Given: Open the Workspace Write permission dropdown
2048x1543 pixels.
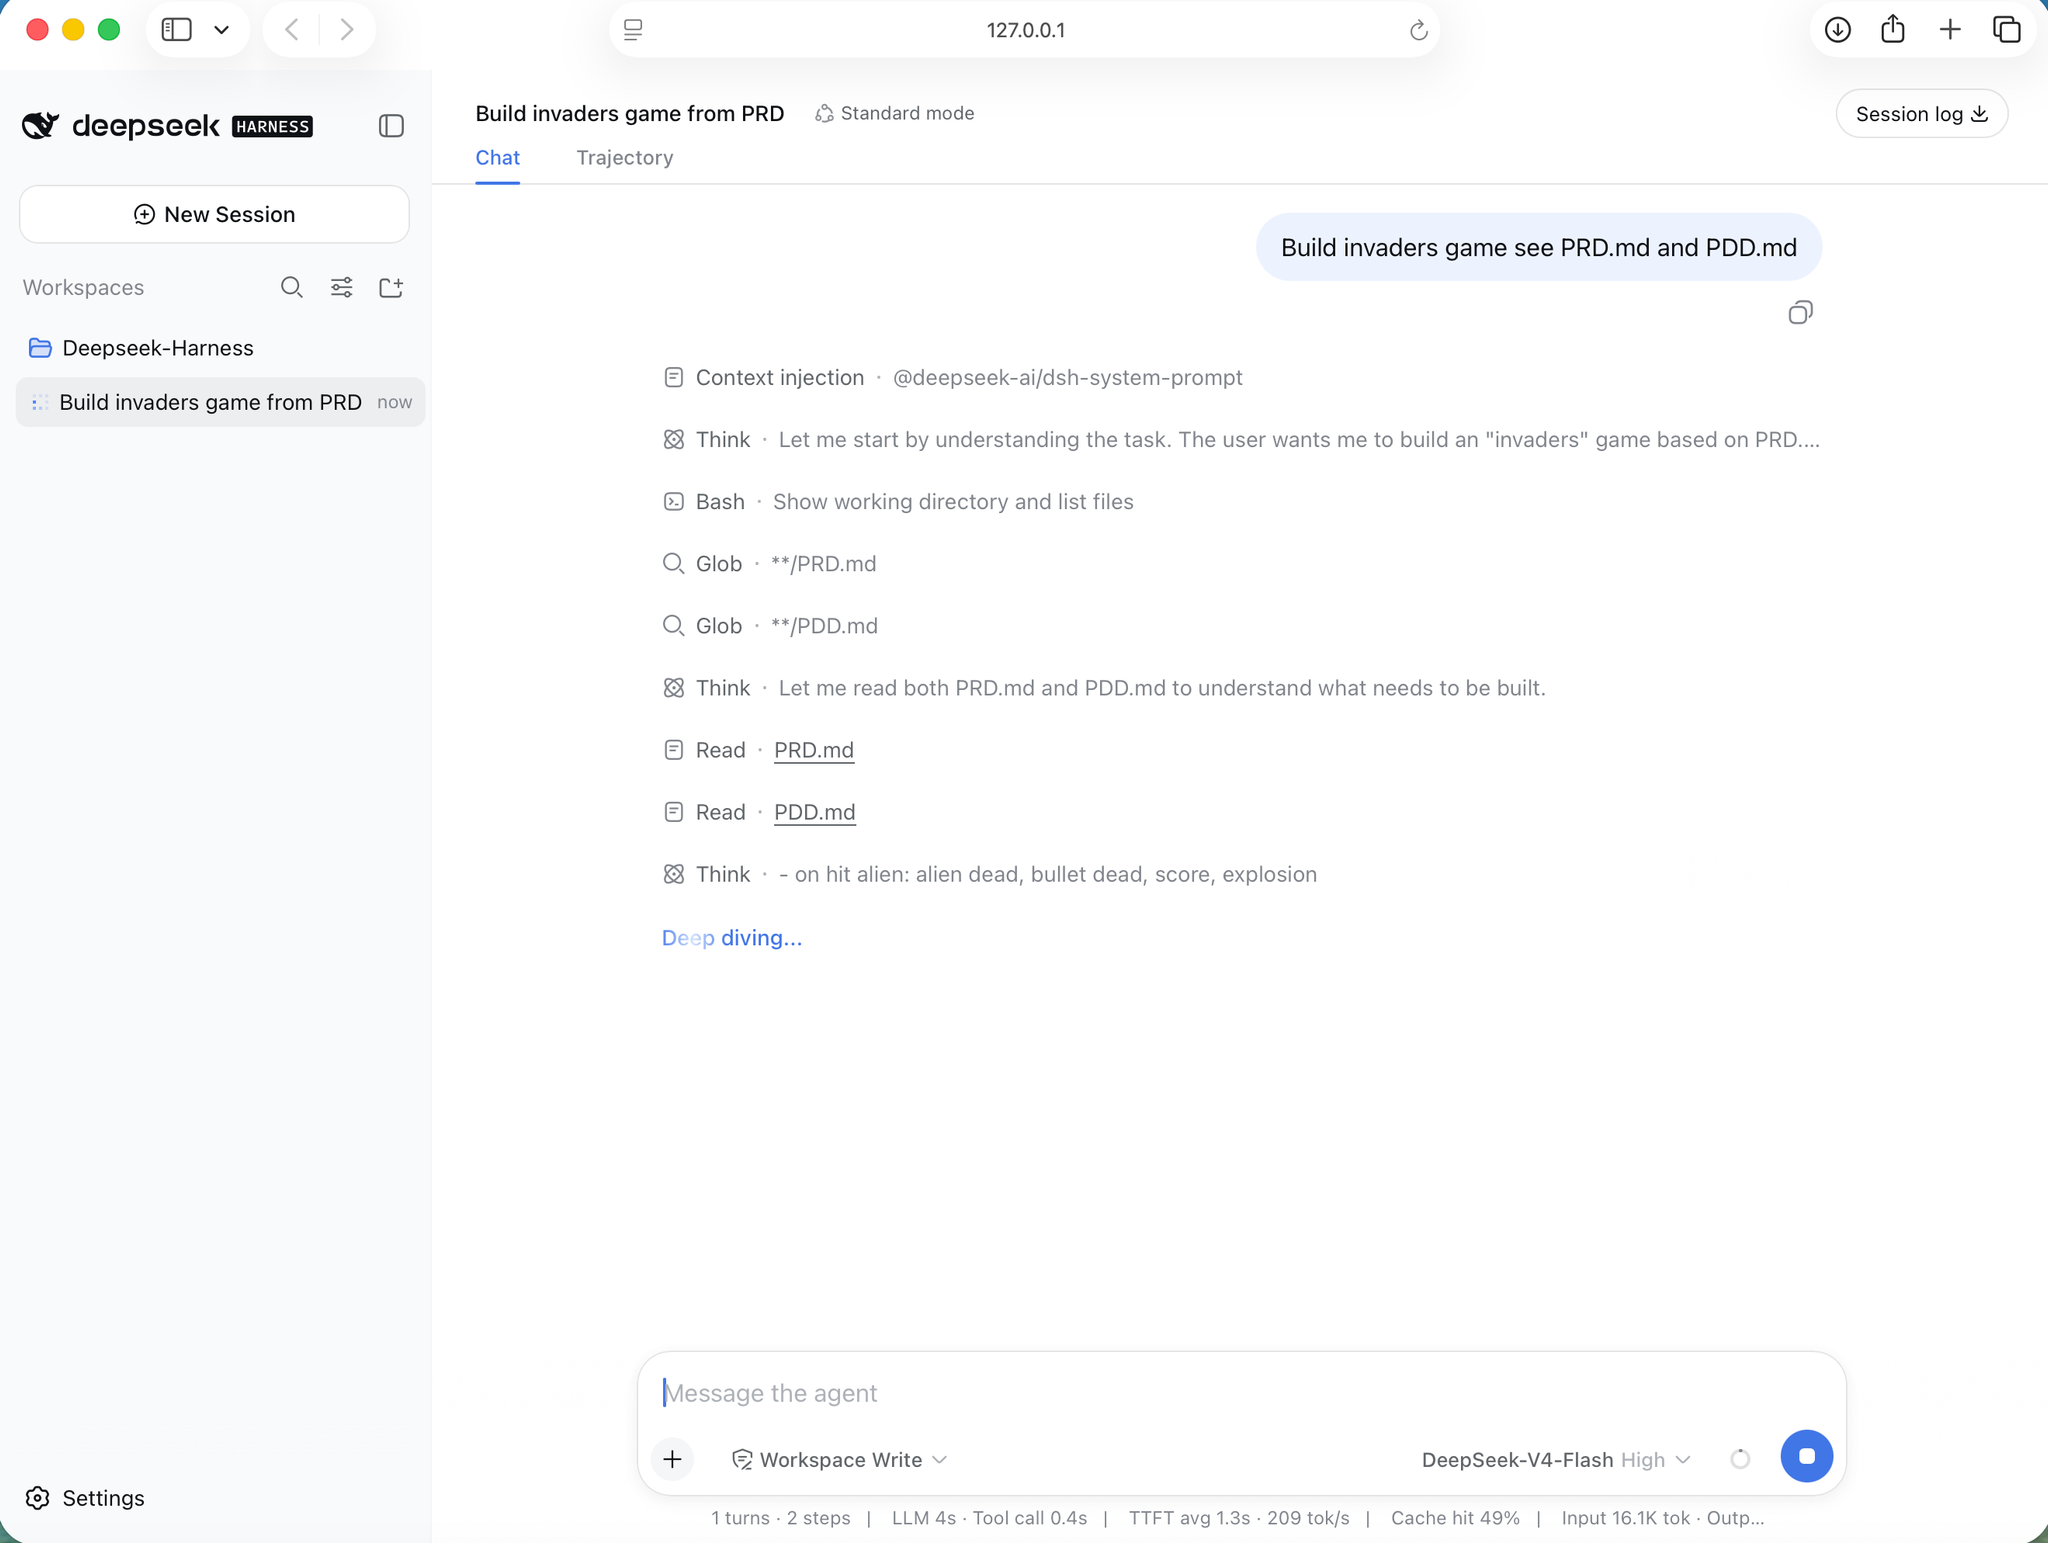Looking at the screenshot, I should pyautogui.click(x=839, y=1460).
